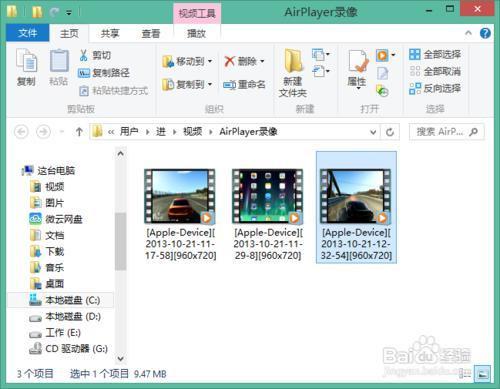
Task: Click the Copy (复制) icon in ribbon
Action: coord(26,62)
